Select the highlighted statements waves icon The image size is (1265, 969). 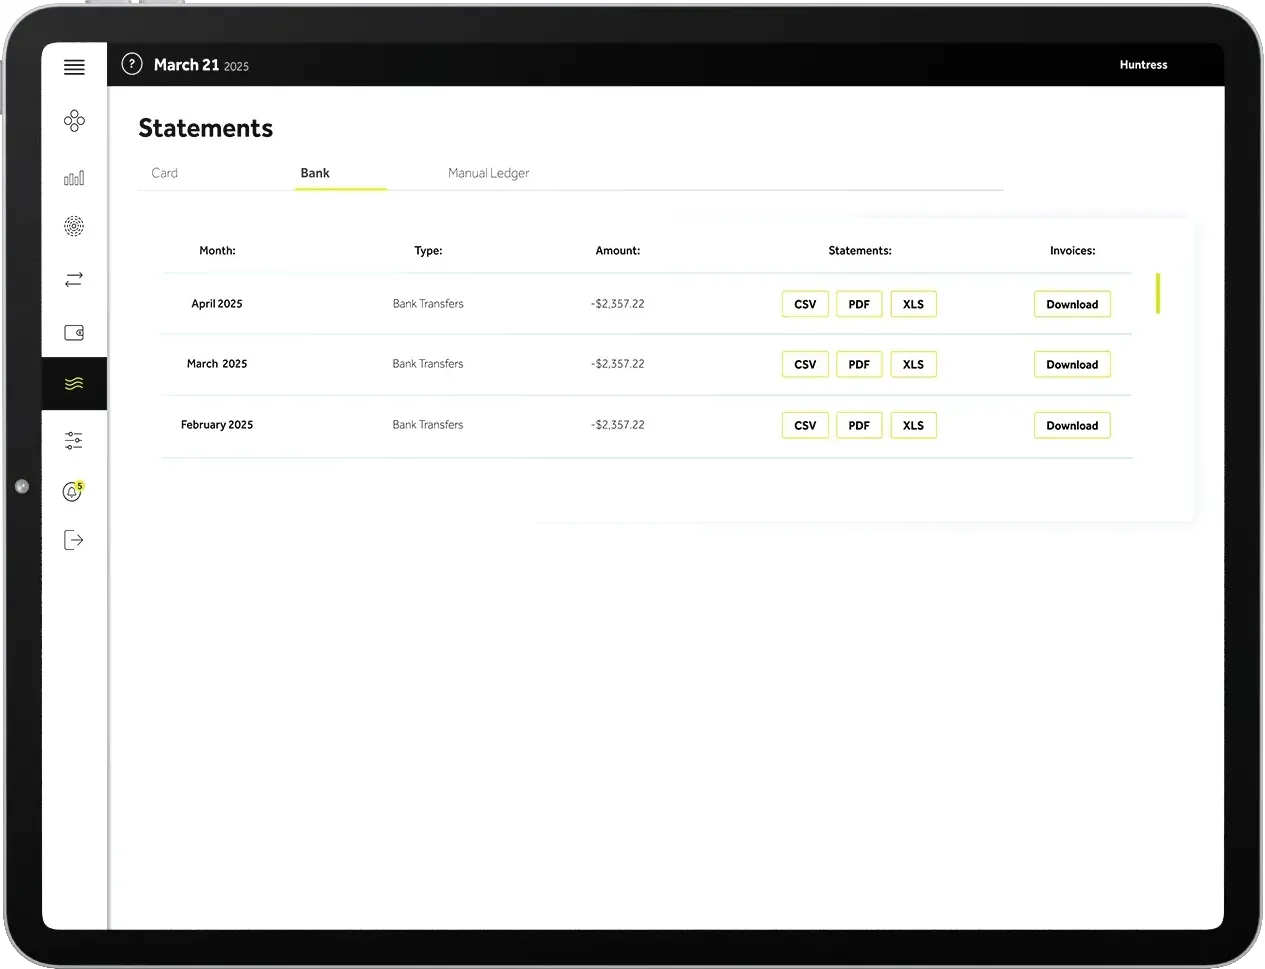74,384
